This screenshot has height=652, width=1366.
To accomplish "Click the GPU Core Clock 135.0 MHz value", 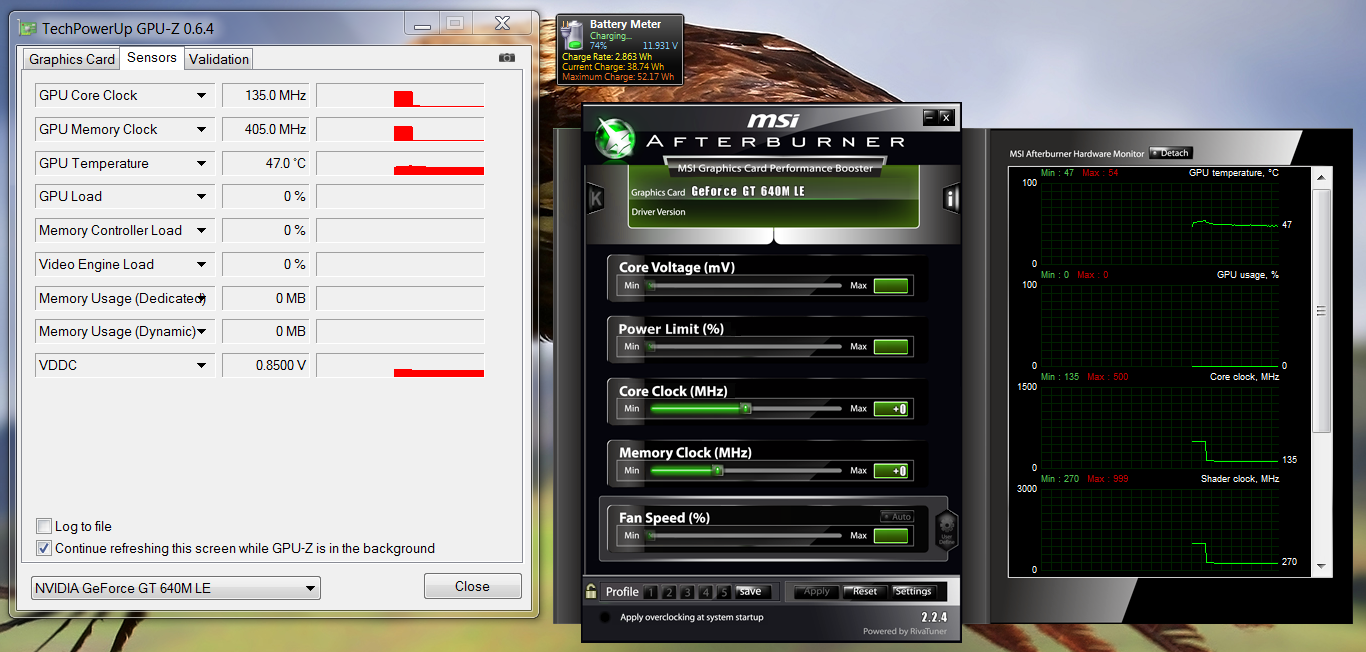I will [x=265, y=96].
